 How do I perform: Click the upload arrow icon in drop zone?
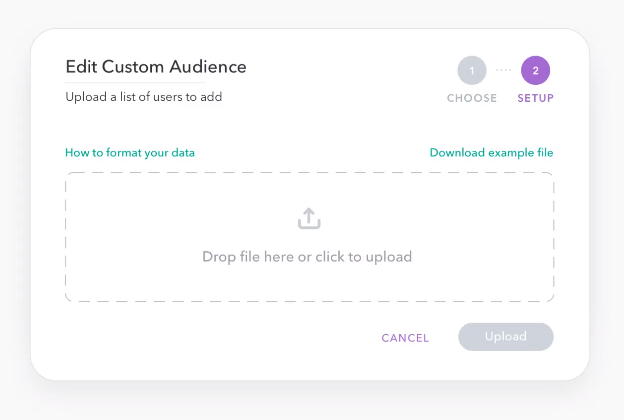(x=309, y=218)
